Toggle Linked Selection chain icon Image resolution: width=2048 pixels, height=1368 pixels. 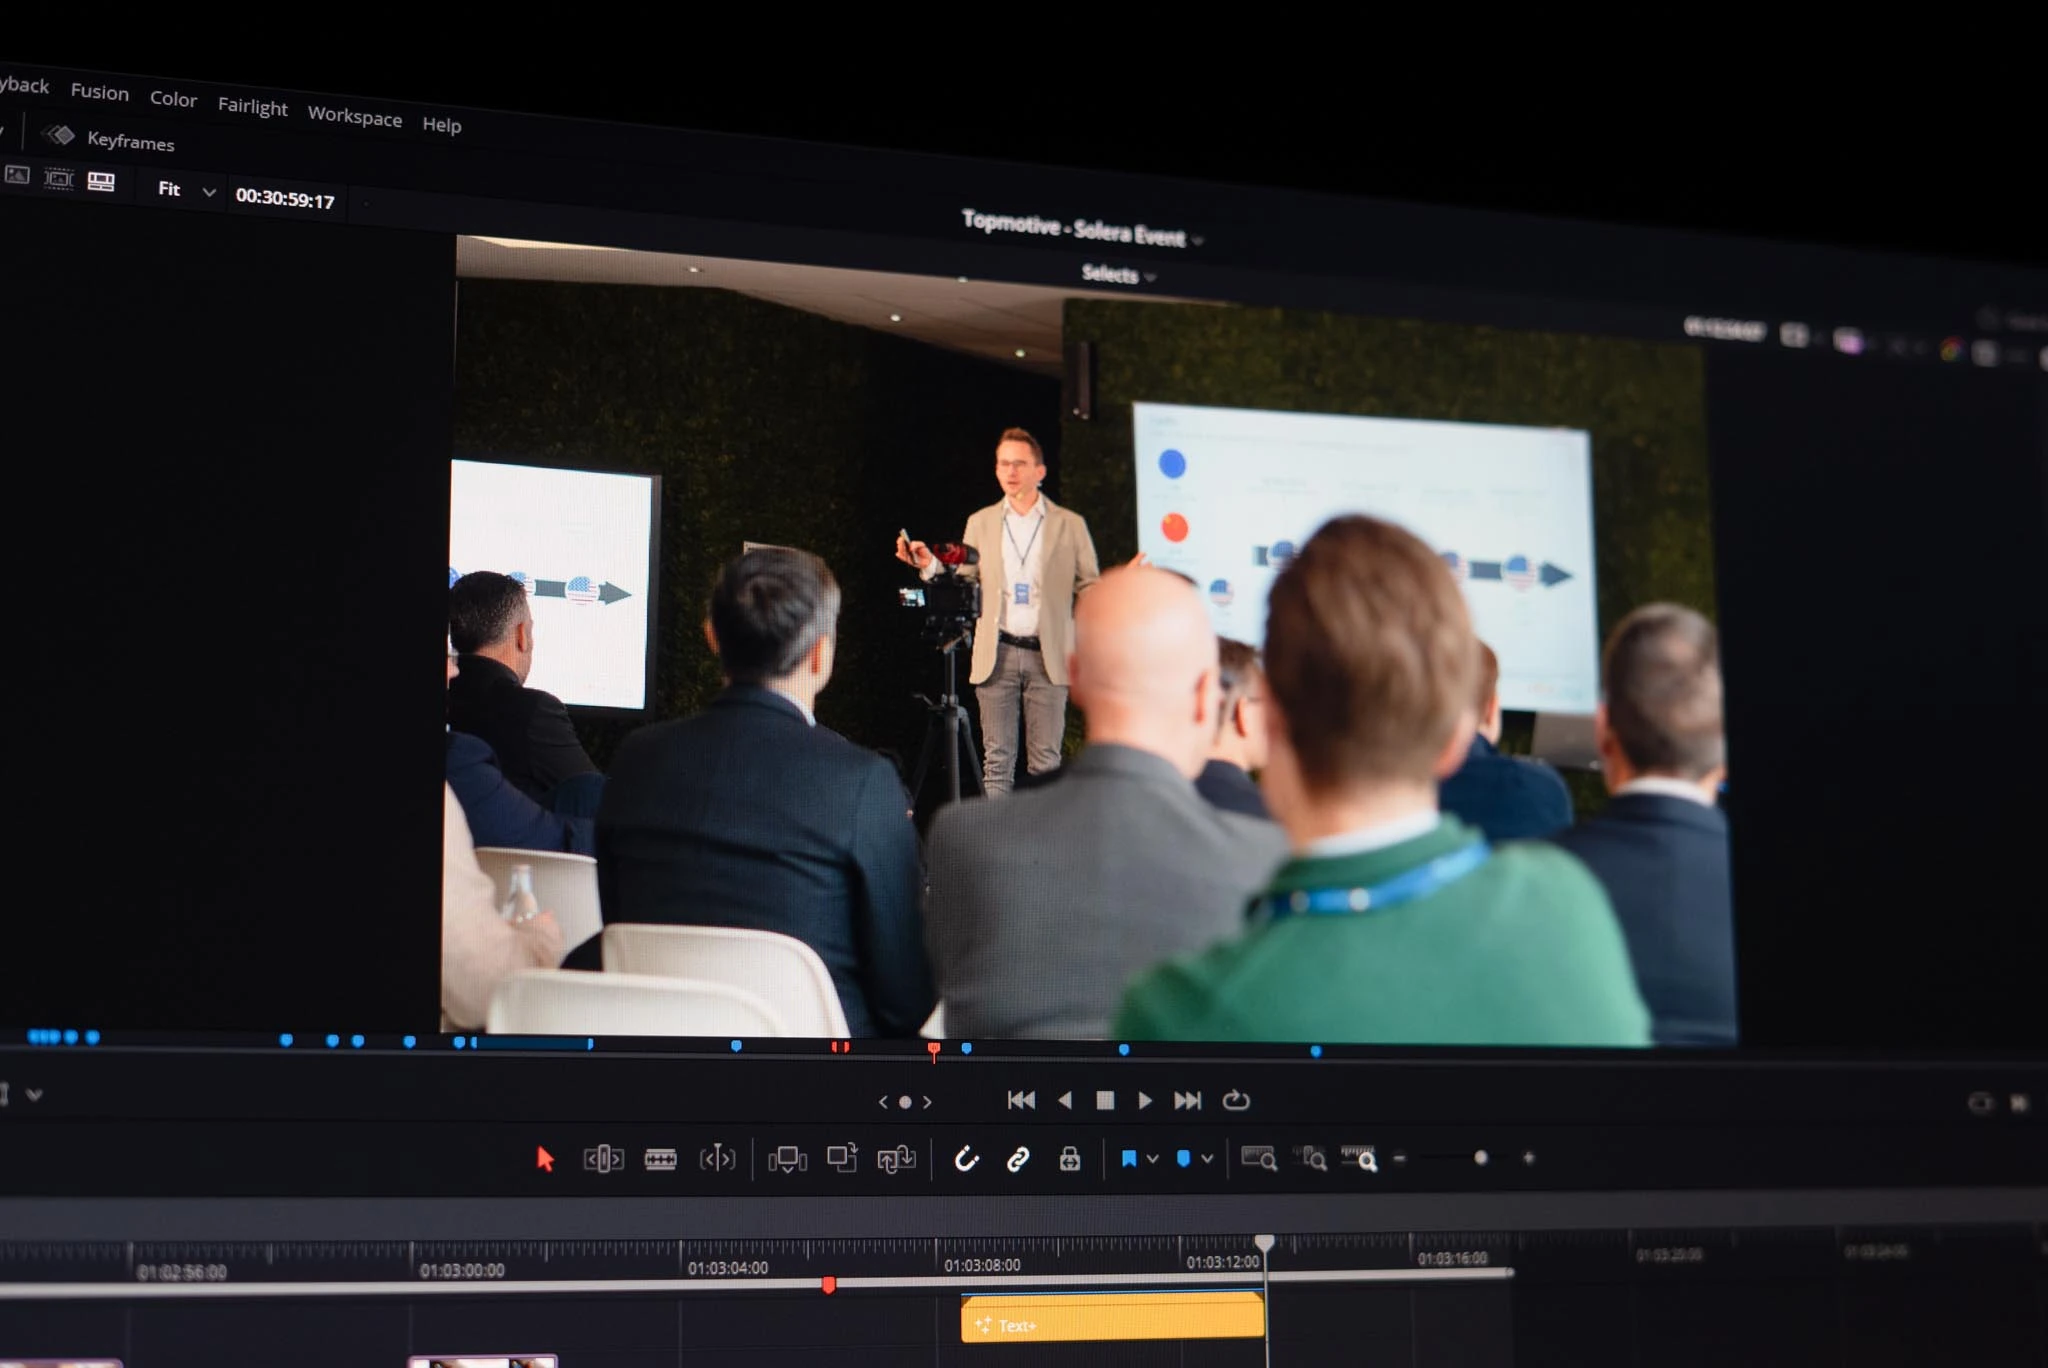(1018, 1159)
